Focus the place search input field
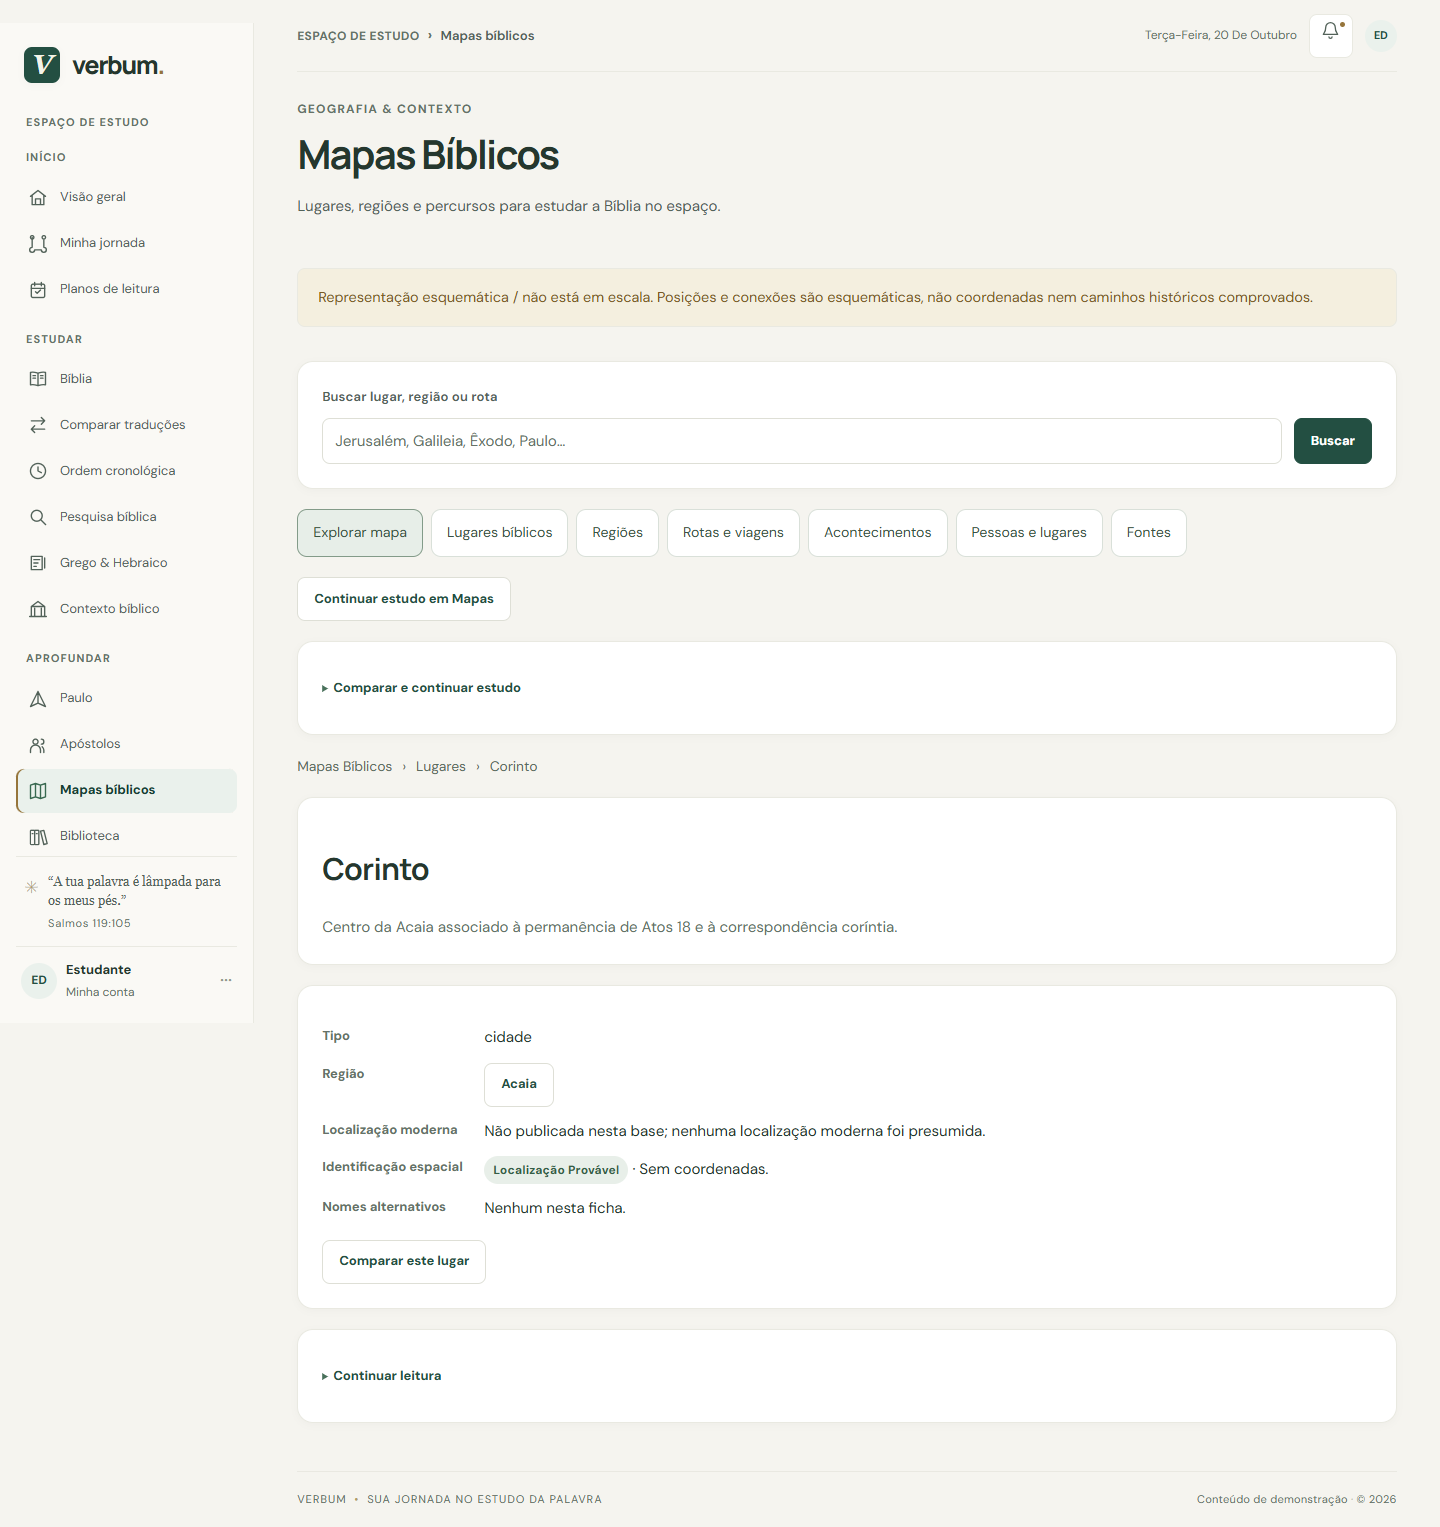The image size is (1440, 1527). [802, 441]
